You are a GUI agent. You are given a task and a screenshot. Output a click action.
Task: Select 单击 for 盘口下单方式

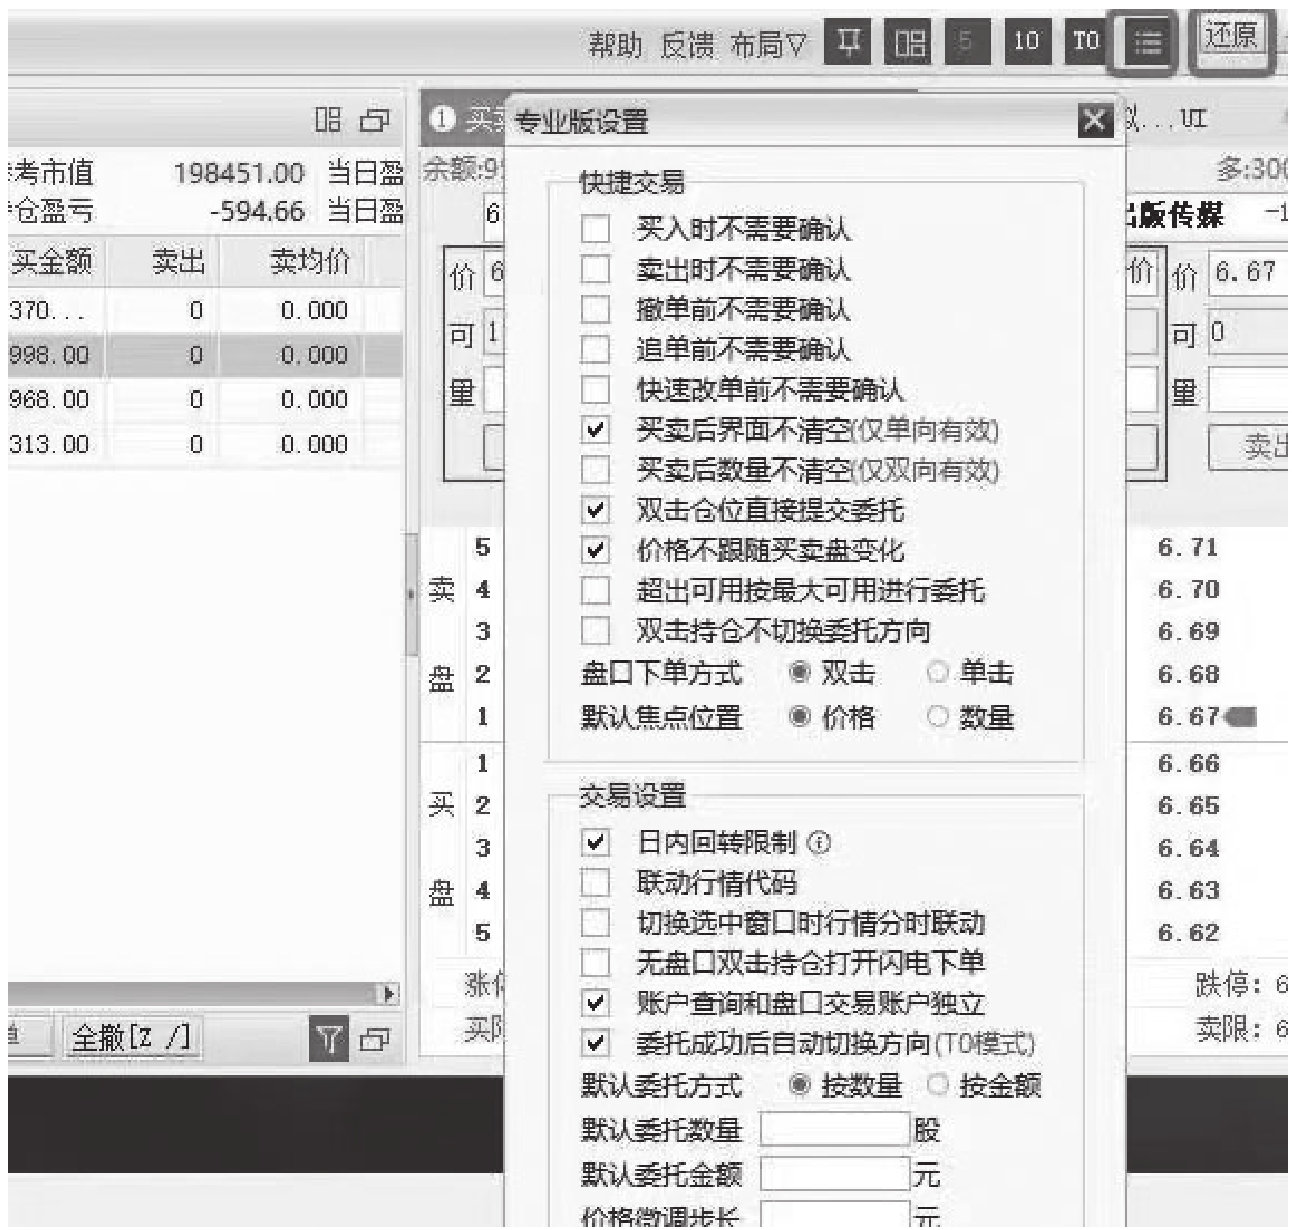[x=937, y=673]
